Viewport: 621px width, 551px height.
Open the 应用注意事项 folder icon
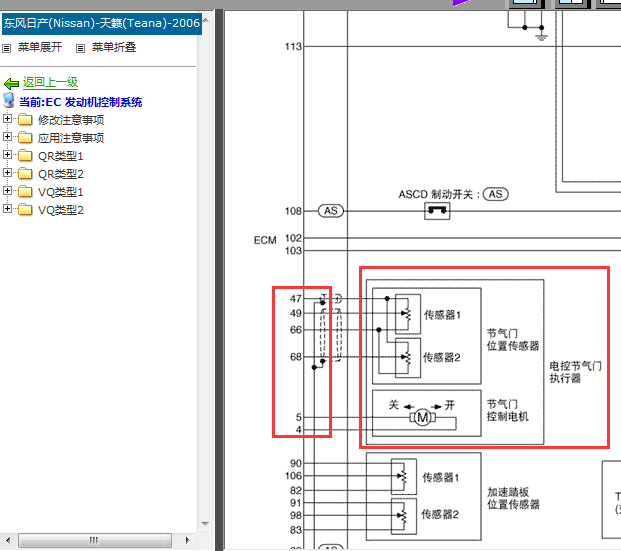25,137
